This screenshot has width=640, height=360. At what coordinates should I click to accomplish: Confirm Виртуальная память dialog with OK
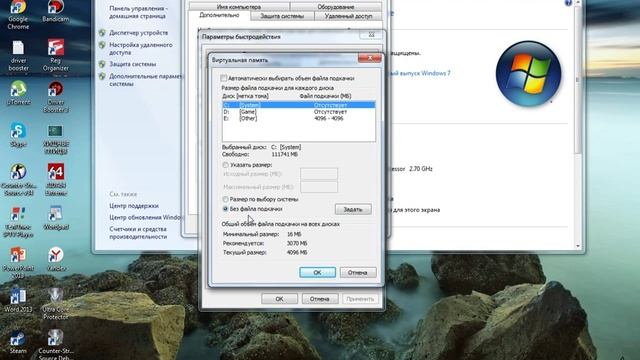tap(317, 272)
